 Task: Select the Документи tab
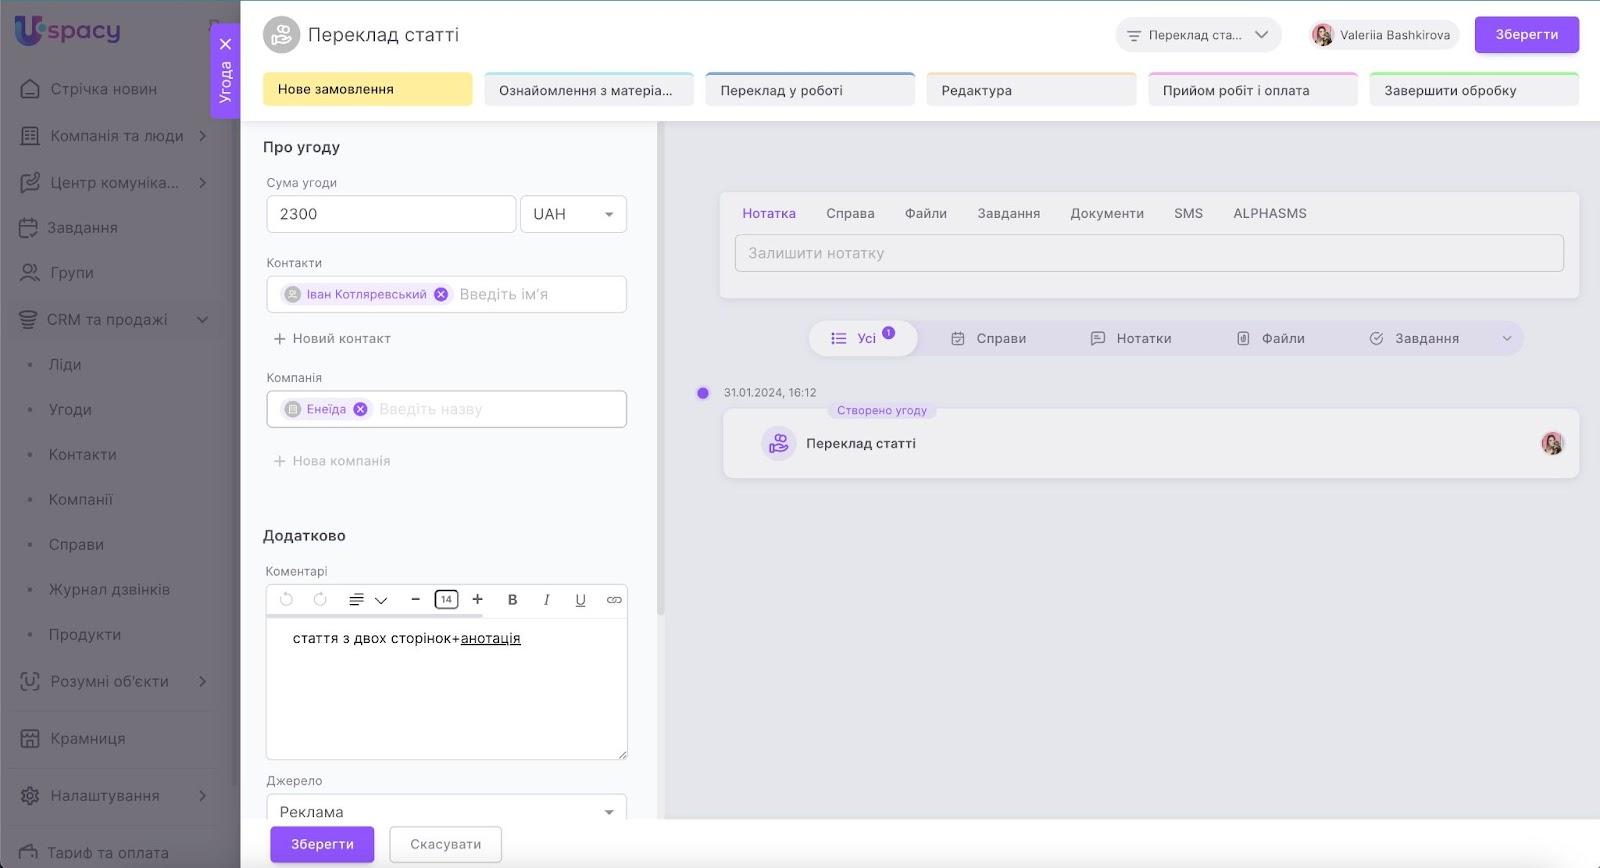click(x=1106, y=213)
